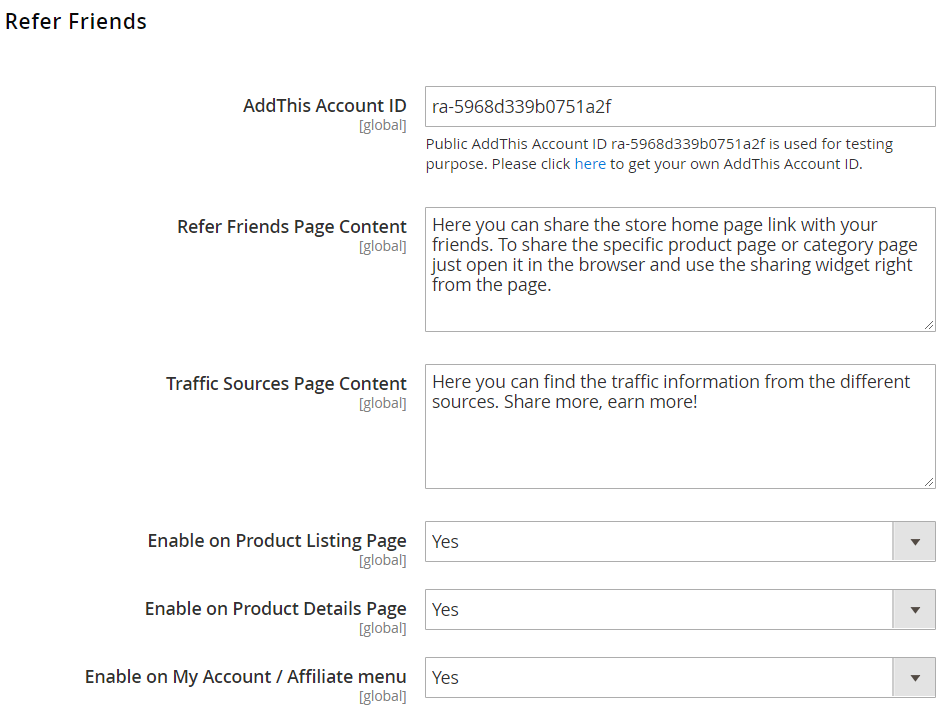Grab the Traffic Sources textarea resize handle
Image resolution: width=950 pixels, height=710 pixels.
[929, 482]
